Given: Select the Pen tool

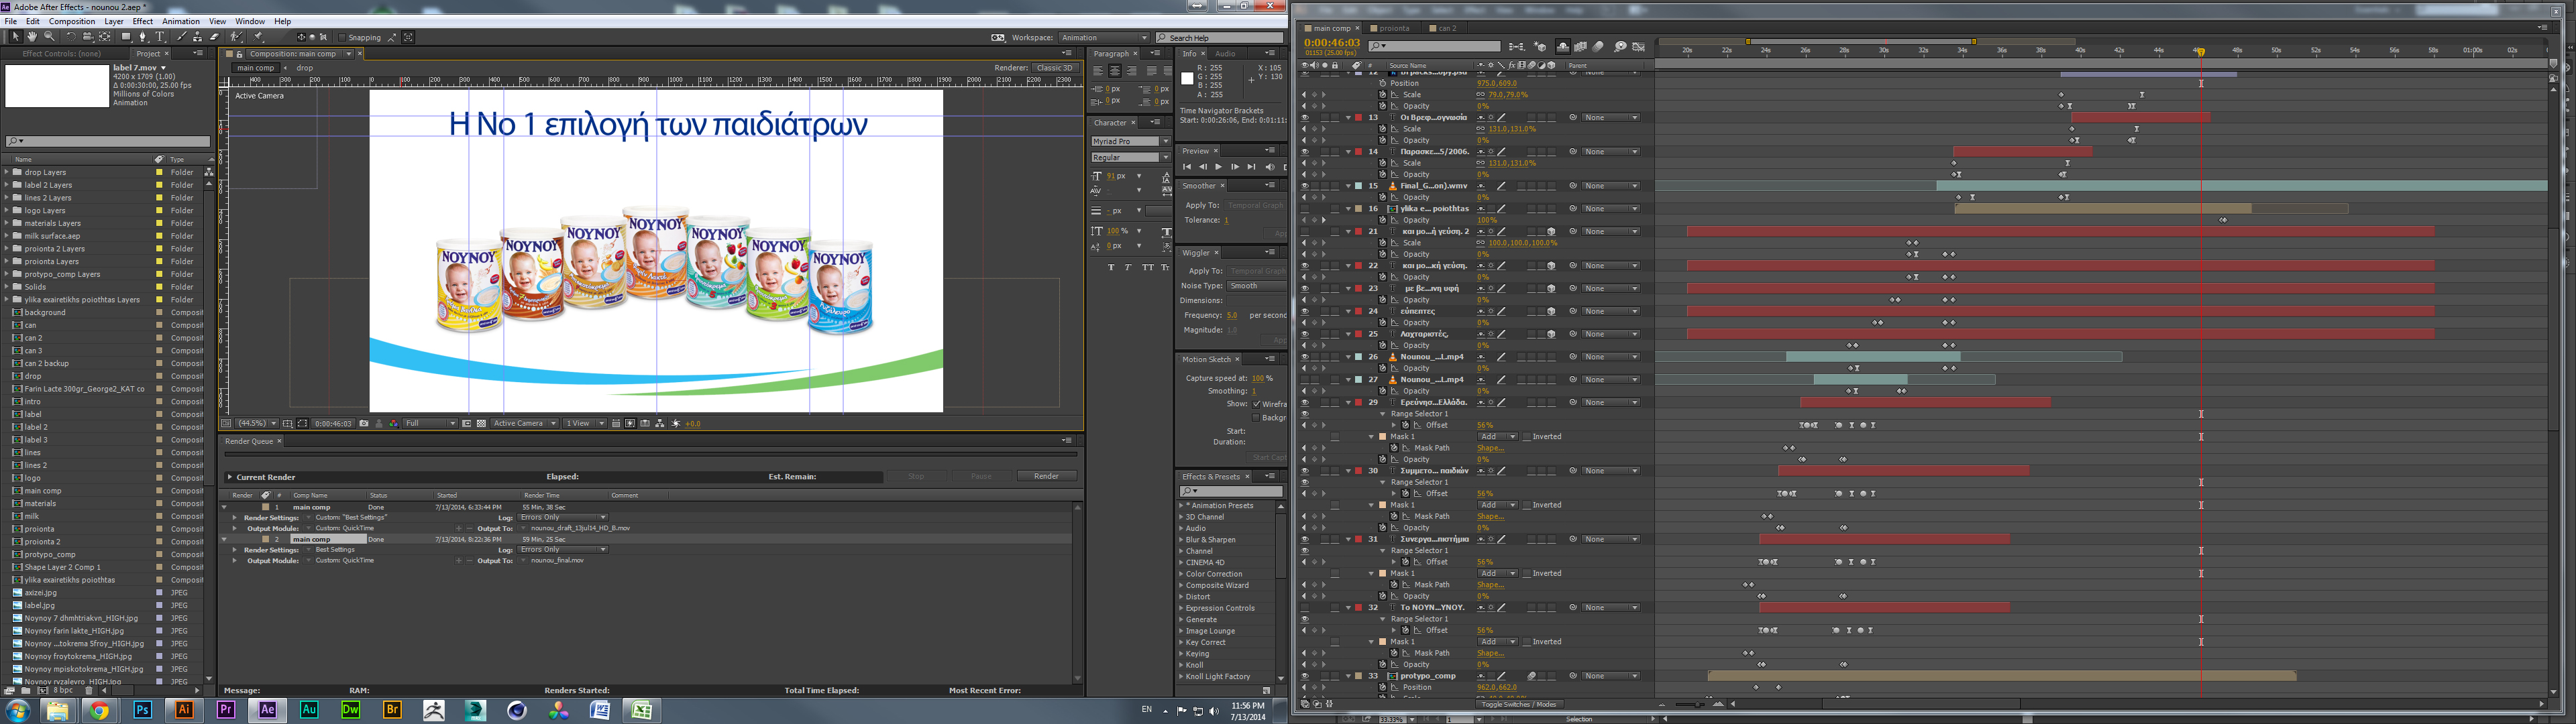Looking at the screenshot, I should click(143, 37).
